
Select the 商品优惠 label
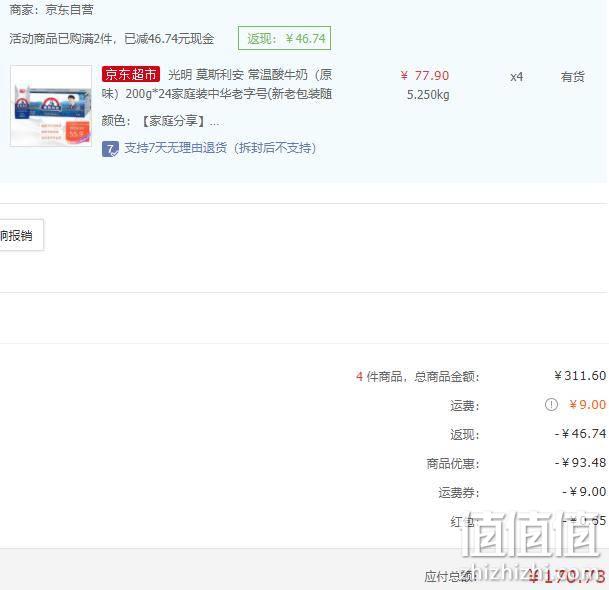453,463
